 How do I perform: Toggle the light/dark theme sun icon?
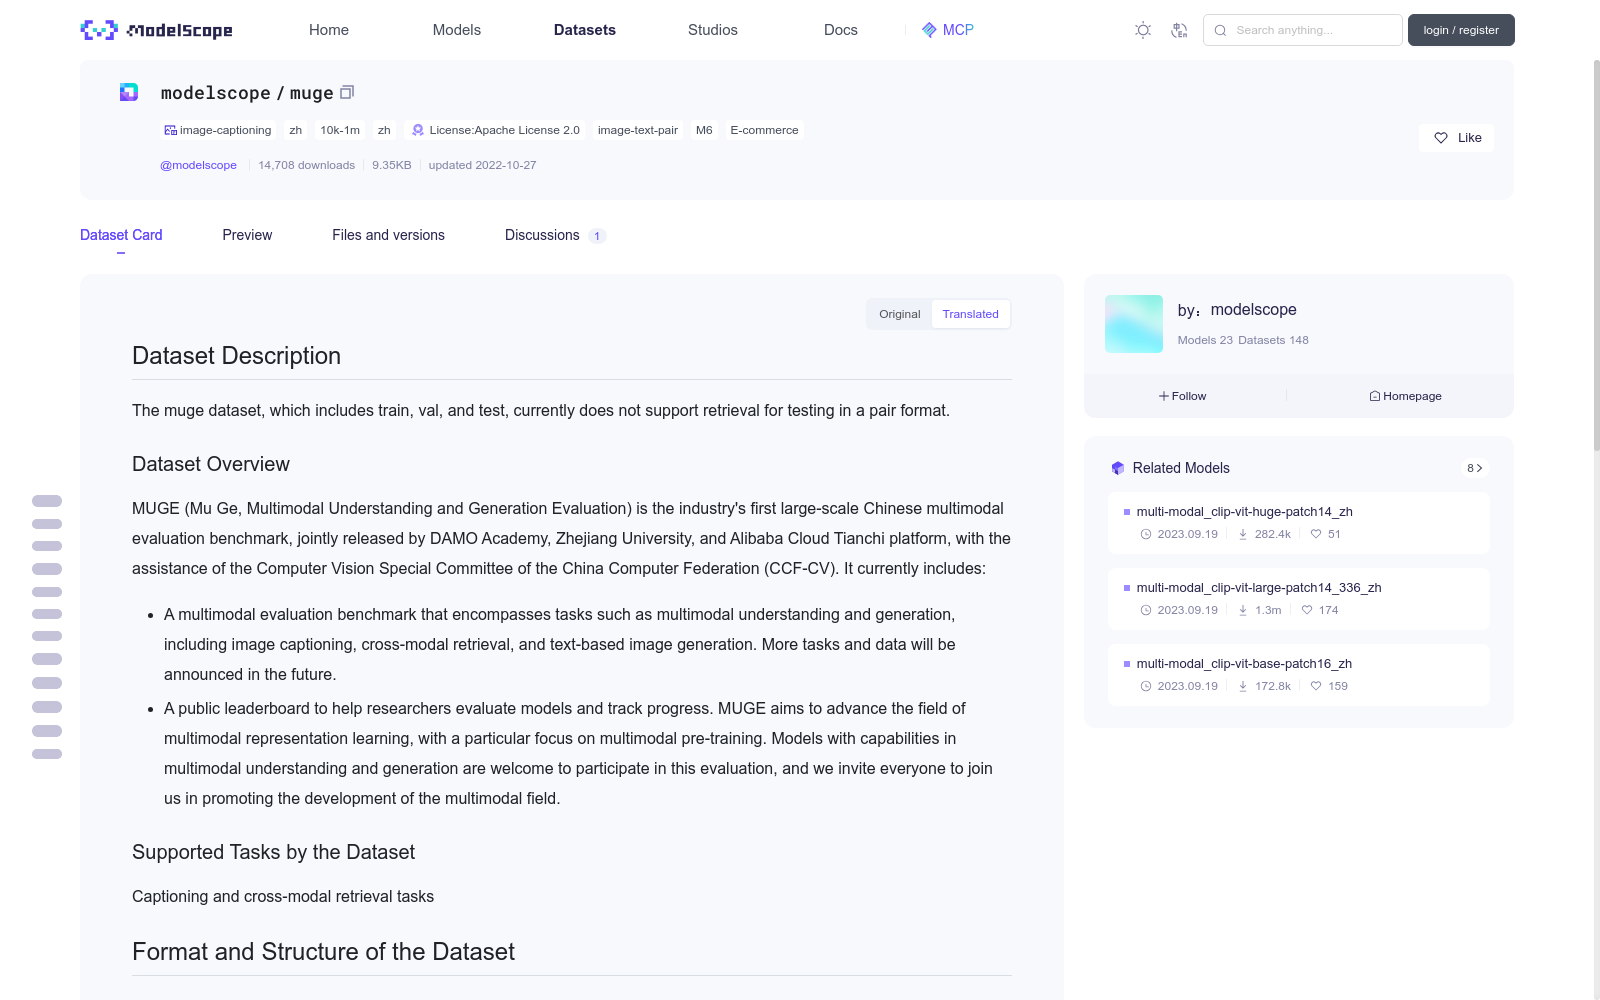point(1143,30)
